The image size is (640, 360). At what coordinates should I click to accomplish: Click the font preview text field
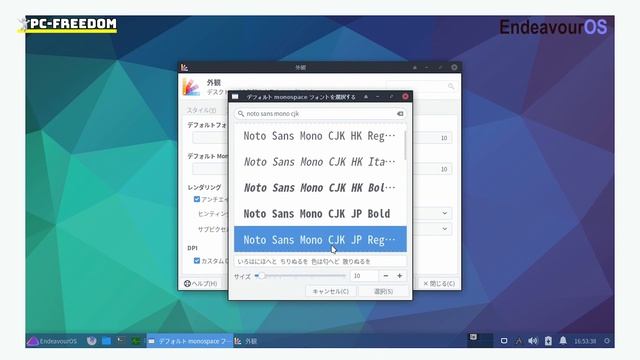pos(320,261)
